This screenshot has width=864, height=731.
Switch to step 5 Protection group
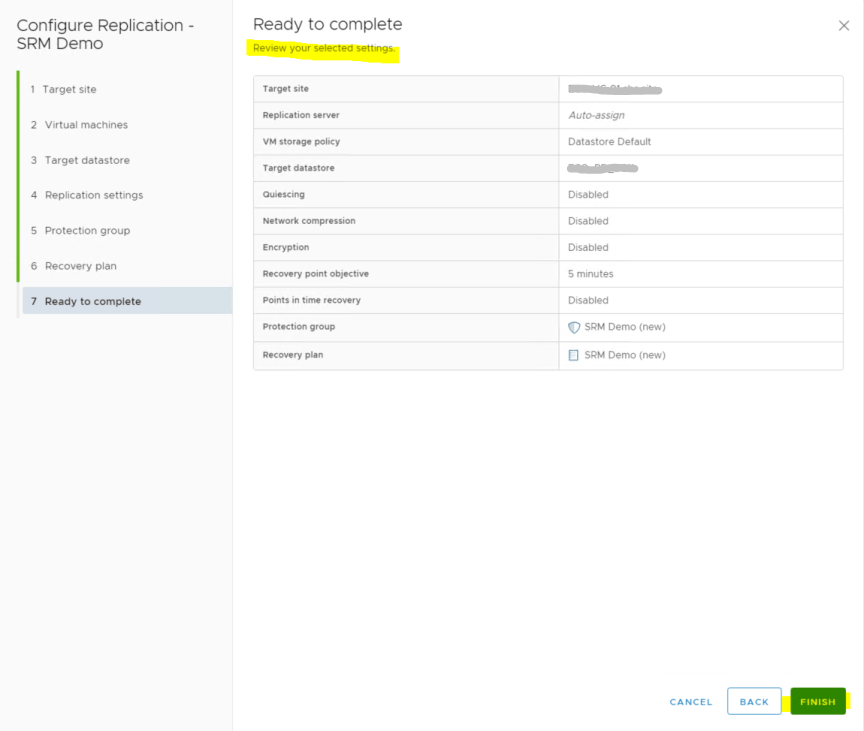pos(87,230)
